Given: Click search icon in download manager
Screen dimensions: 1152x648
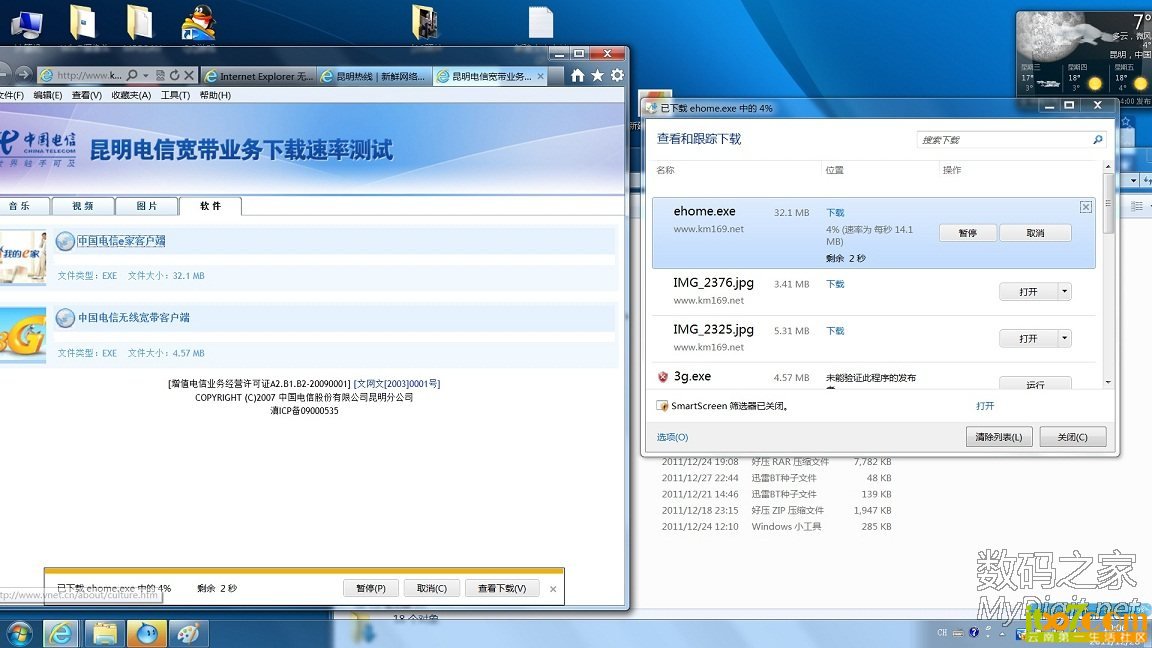Looking at the screenshot, I should click(1098, 140).
